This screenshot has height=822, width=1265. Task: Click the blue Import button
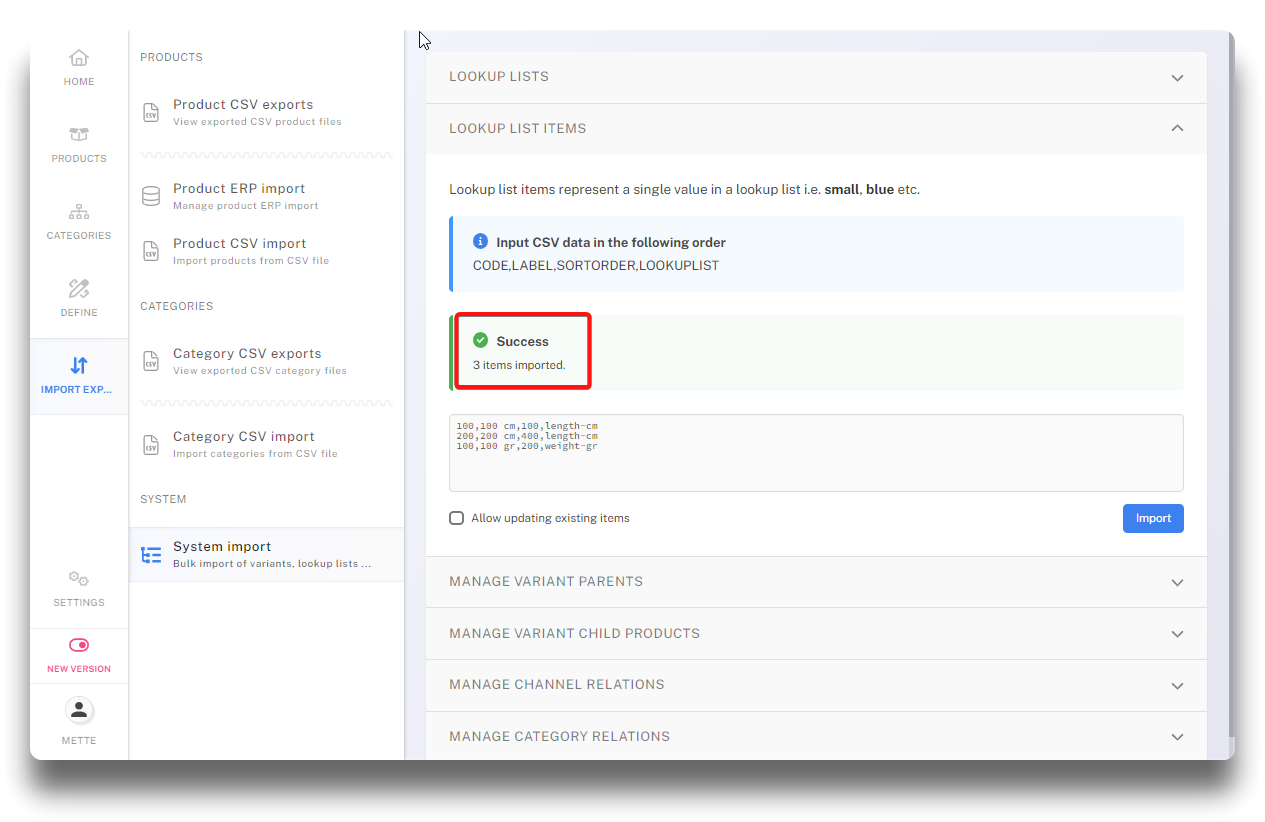point(1152,518)
